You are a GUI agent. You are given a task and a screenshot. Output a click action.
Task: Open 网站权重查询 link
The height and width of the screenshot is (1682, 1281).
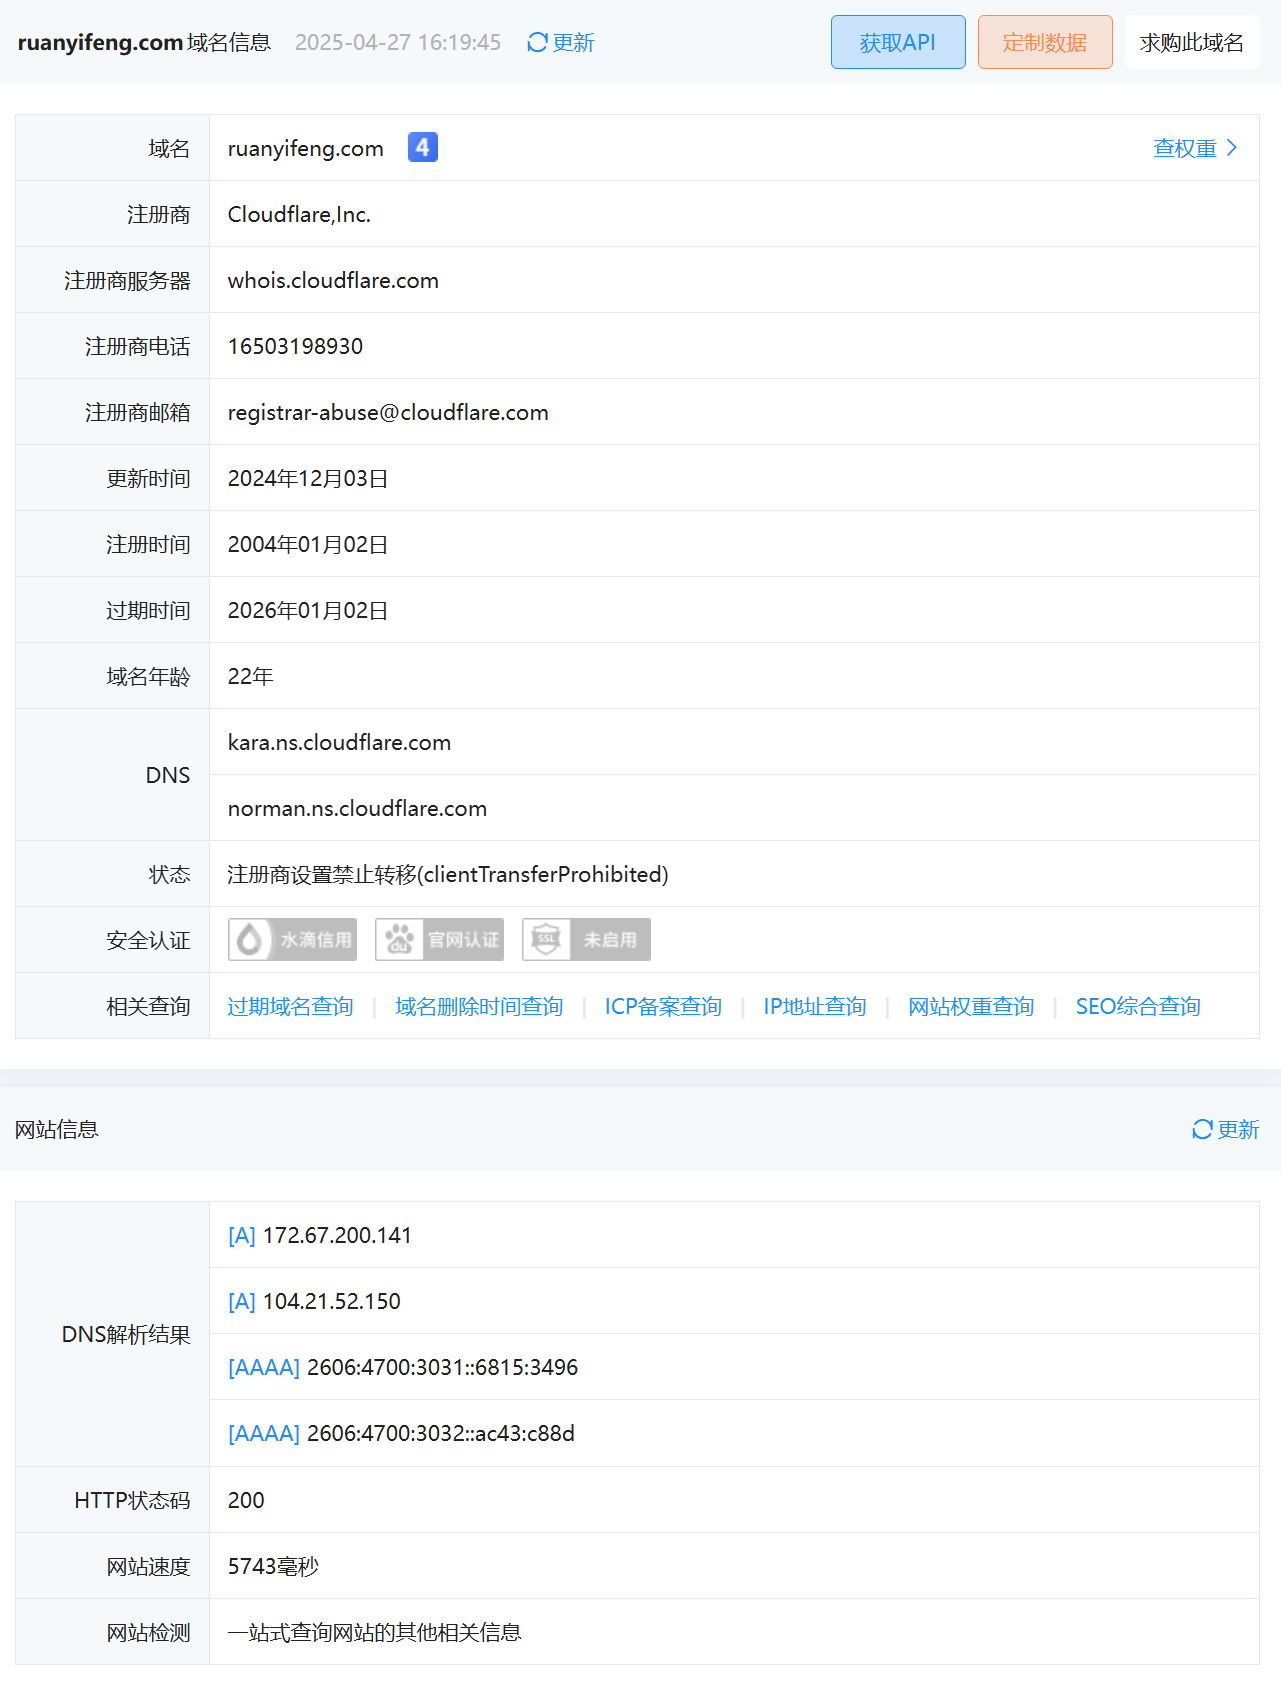click(971, 1006)
